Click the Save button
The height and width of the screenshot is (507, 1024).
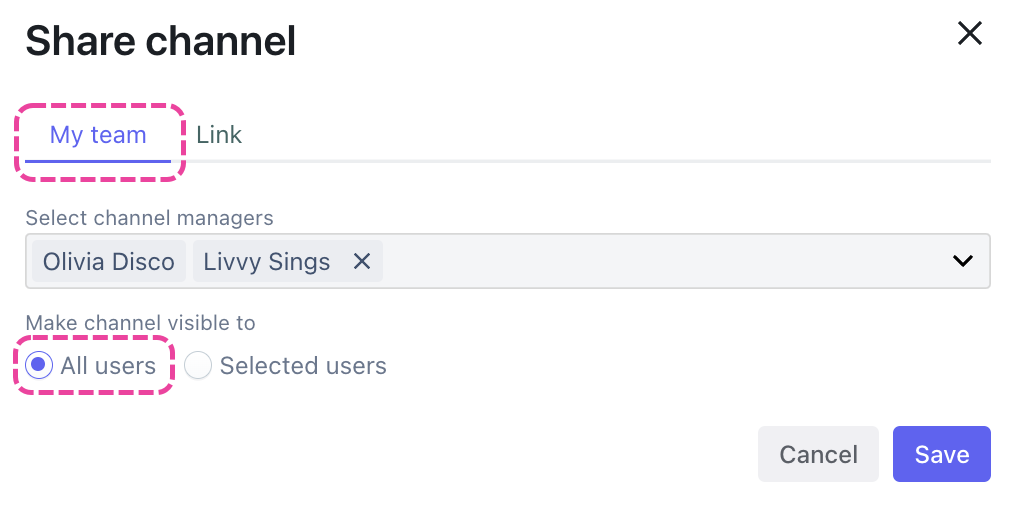coord(941,454)
